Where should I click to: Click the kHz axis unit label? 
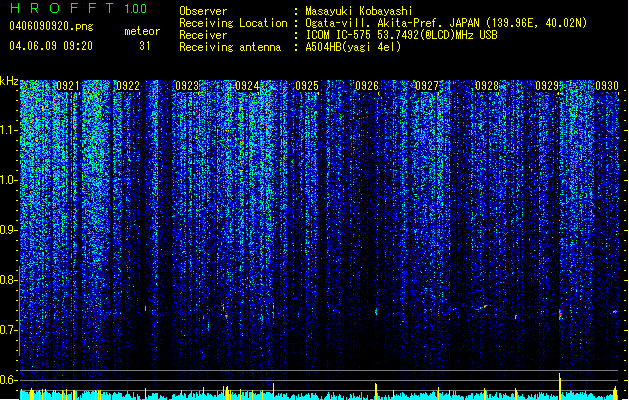coord(9,81)
